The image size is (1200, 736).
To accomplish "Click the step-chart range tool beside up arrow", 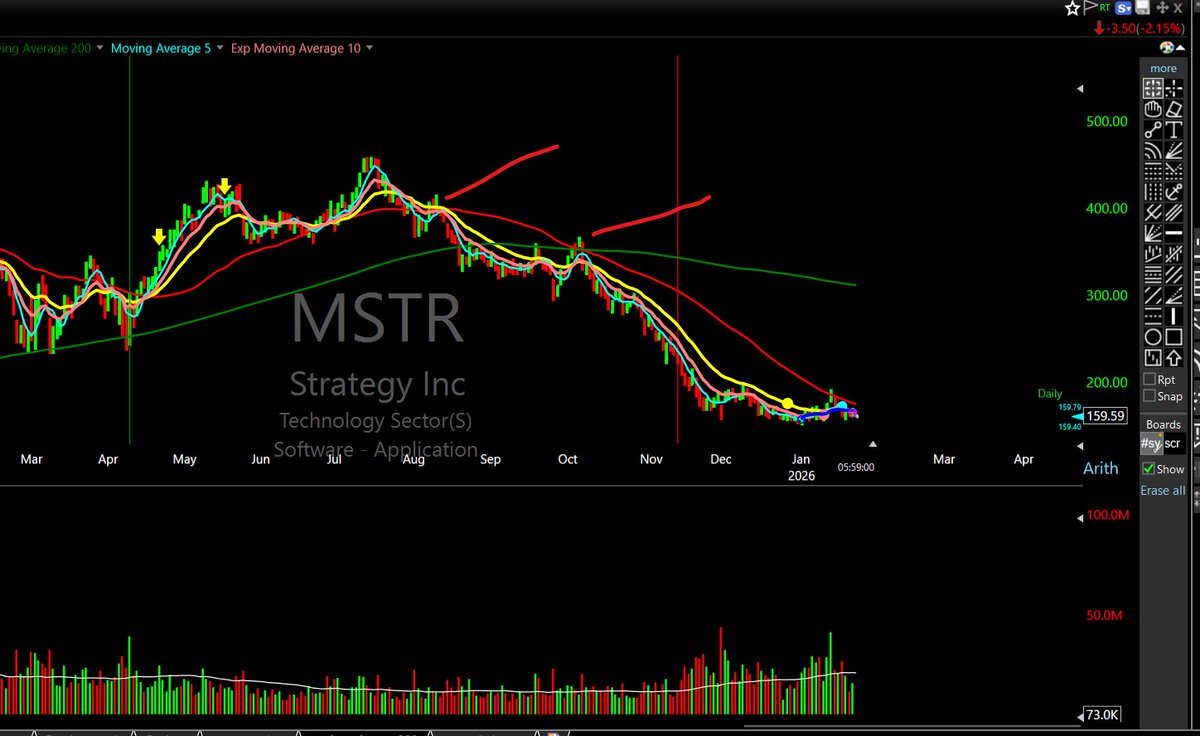I will (x=1153, y=358).
